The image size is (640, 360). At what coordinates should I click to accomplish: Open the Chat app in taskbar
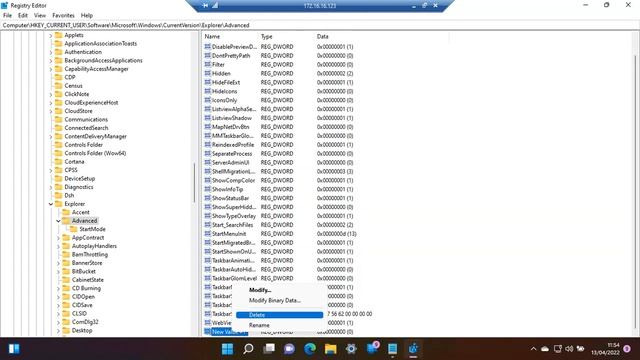point(289,349)
